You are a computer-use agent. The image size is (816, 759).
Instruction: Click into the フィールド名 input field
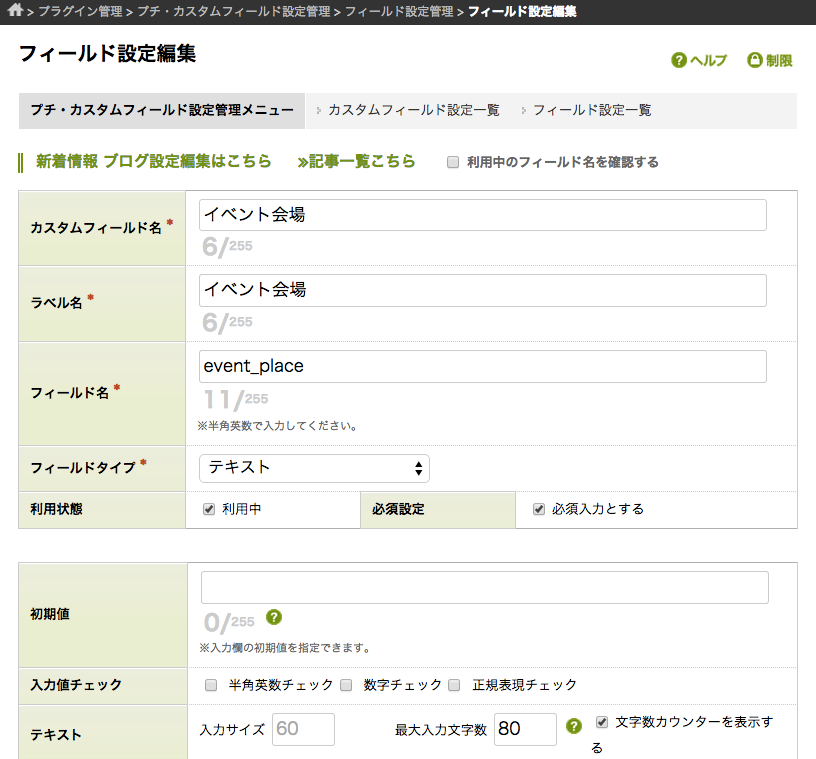[x=482, y=366]
